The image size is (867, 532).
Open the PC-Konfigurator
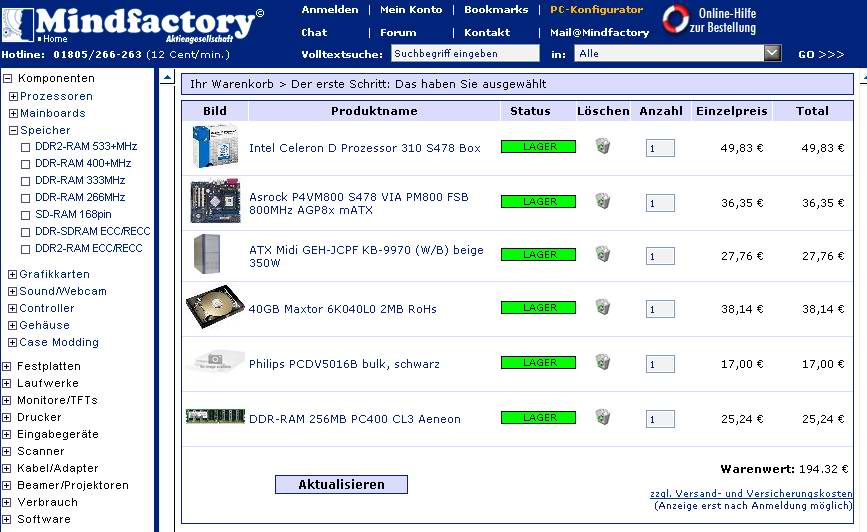[x=596, y=10]
